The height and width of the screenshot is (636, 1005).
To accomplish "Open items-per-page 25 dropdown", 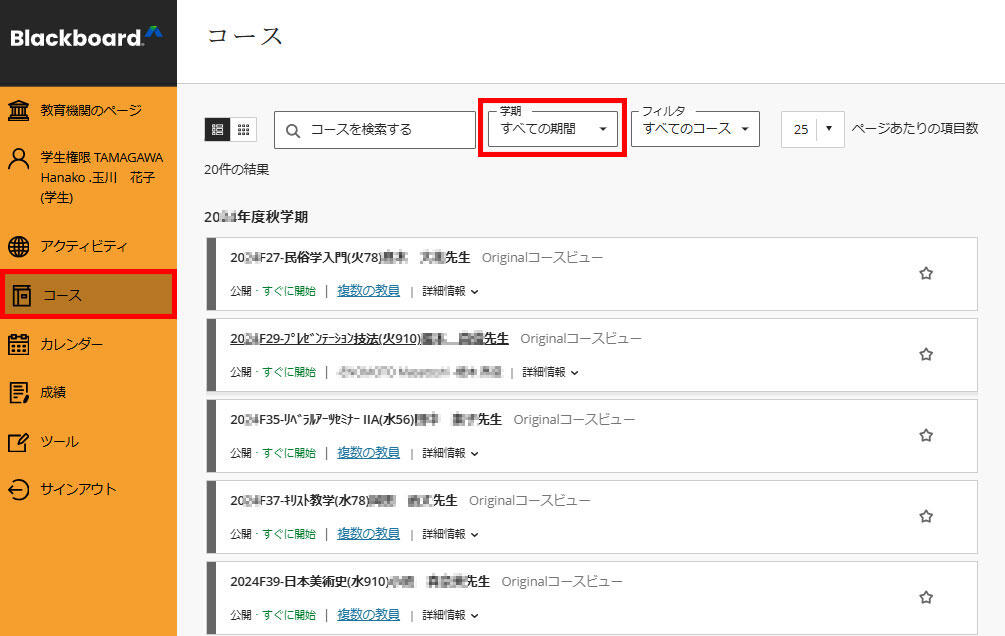I will (x=813, y=130).
